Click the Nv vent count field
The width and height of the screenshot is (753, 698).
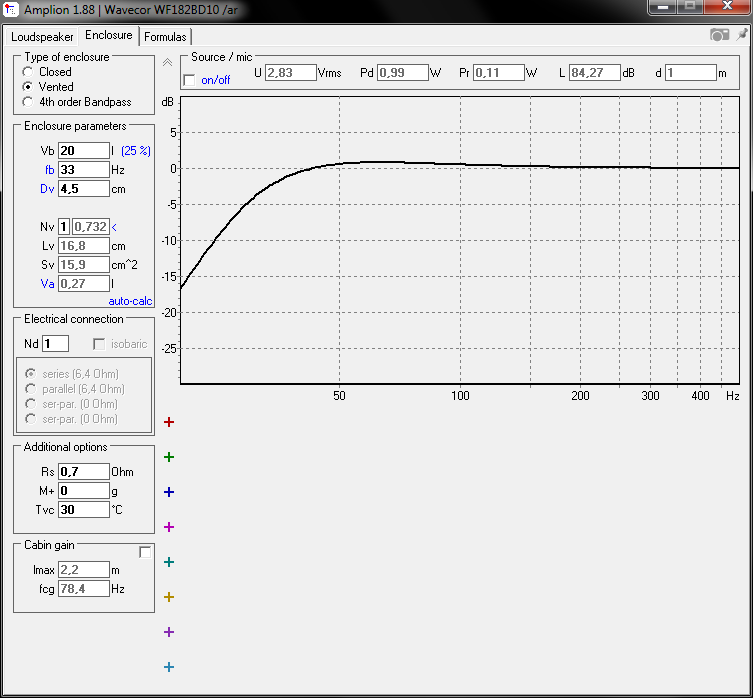64,226
